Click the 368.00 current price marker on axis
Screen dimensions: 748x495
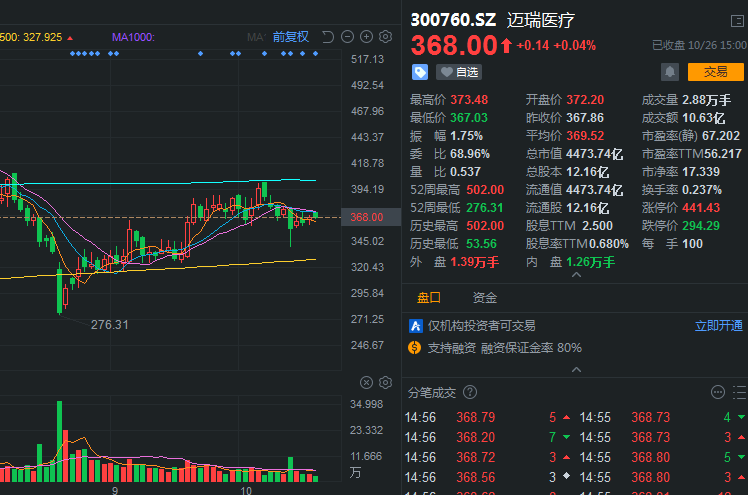(371, 217)
